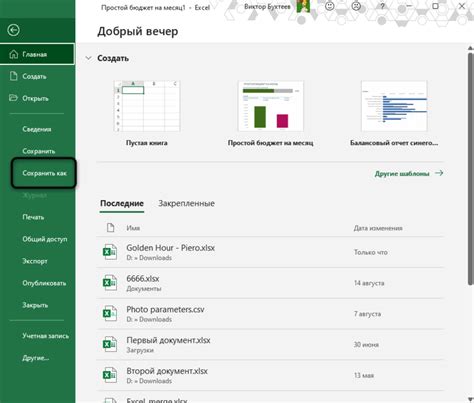Click the Создать label in sidebar
Image resolution: width=474 pixels, height=403 pixels.
34,76
